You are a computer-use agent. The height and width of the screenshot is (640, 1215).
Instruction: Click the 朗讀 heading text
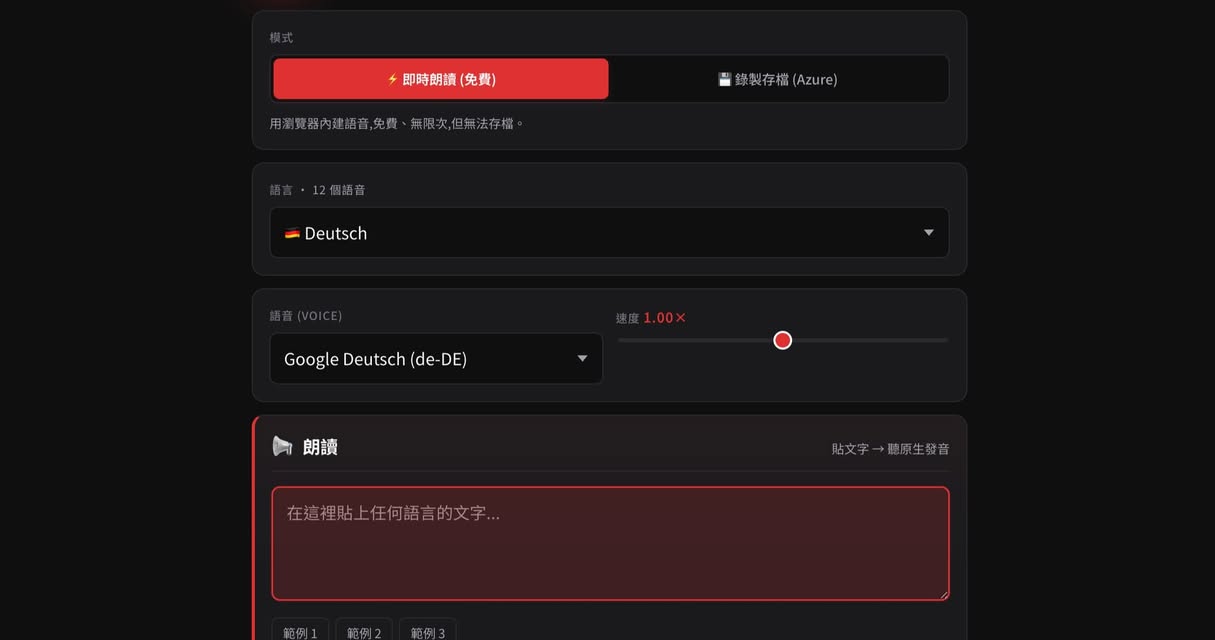[x=320, y=447]
